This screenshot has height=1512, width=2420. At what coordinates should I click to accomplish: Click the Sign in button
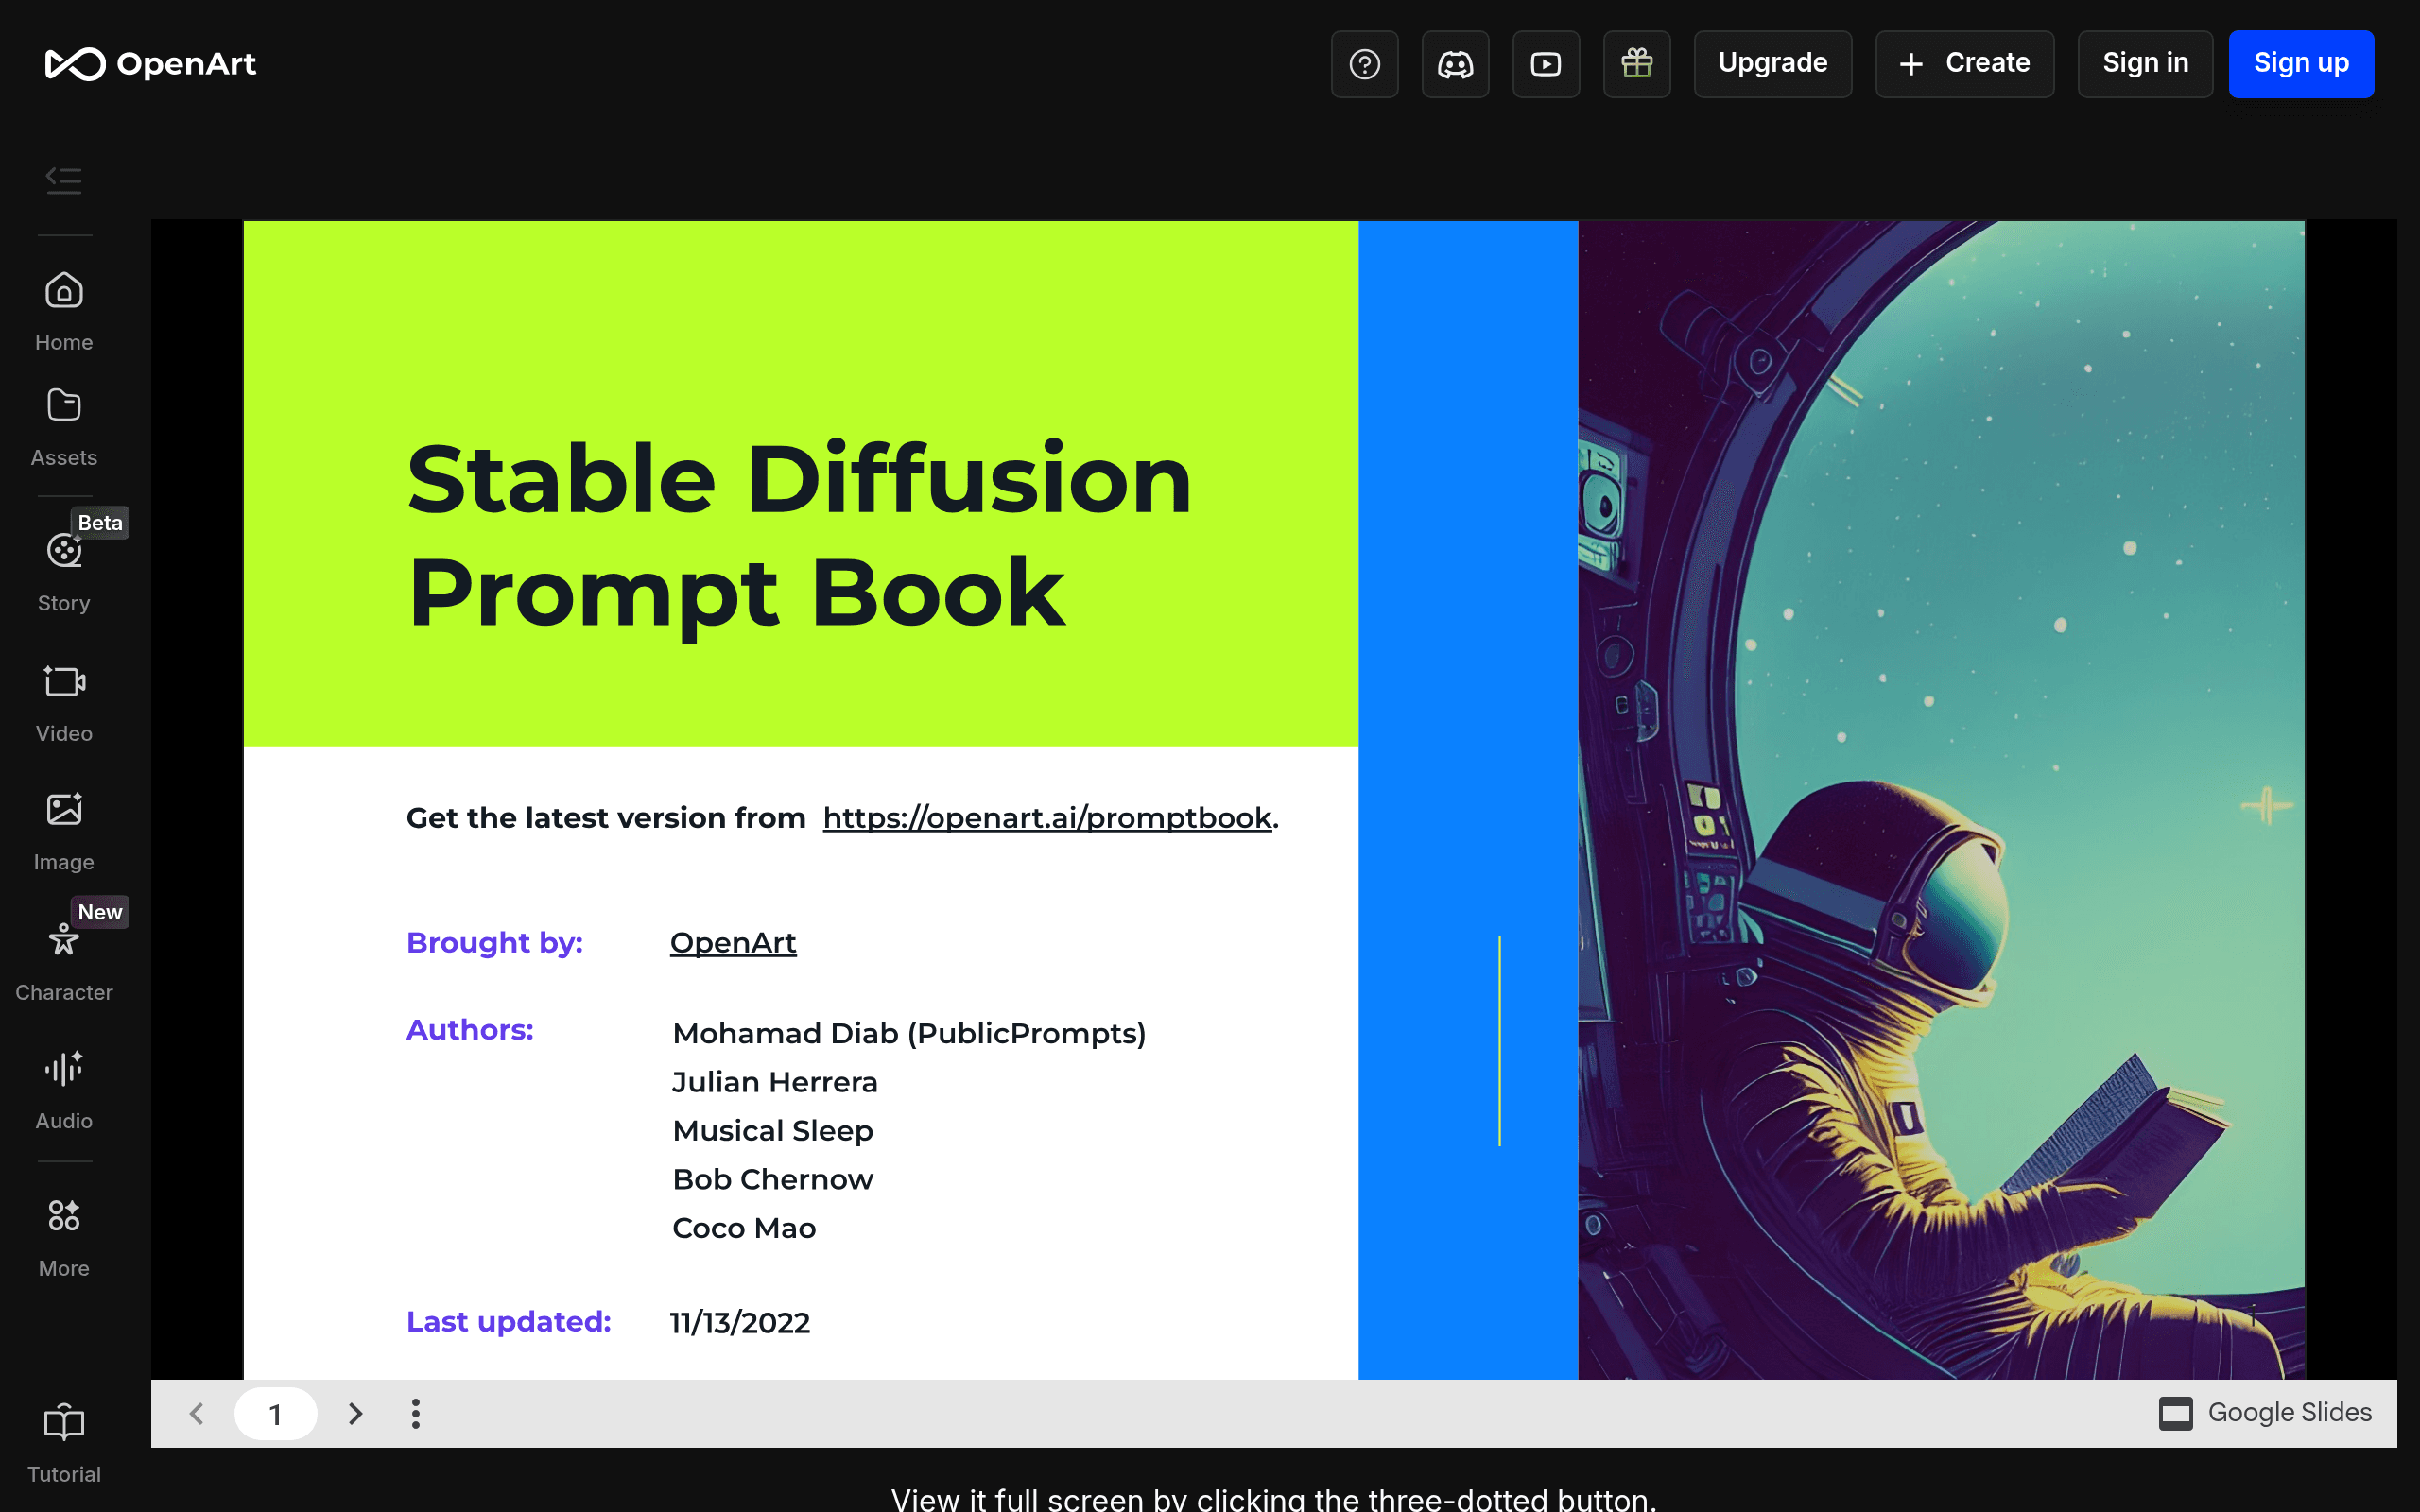[x=2145, y=64]
